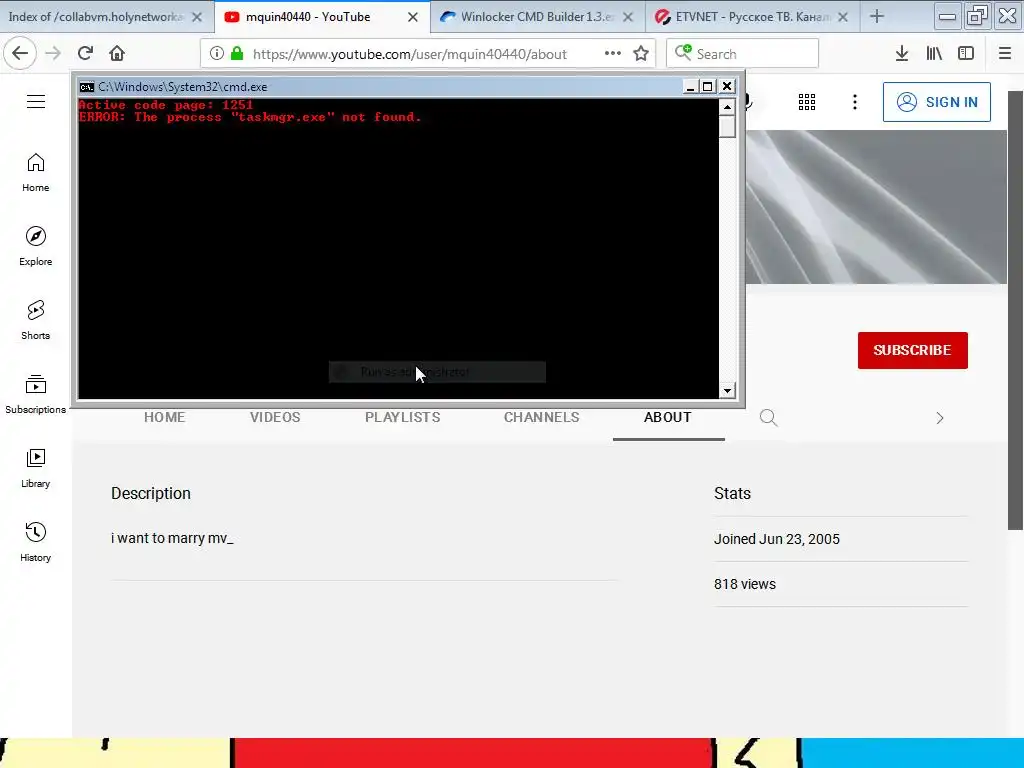Screen dimensions: 1024x768
Task: Expand channel tabs with right chevron
Action: [940, 418]
